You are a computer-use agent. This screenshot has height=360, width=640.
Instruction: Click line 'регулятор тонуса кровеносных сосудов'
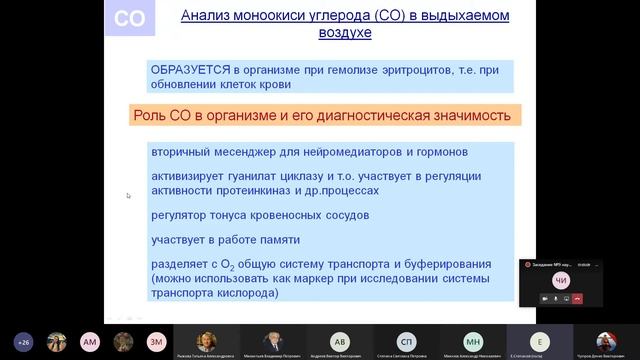pyautogui.click(x=260, y=215)
